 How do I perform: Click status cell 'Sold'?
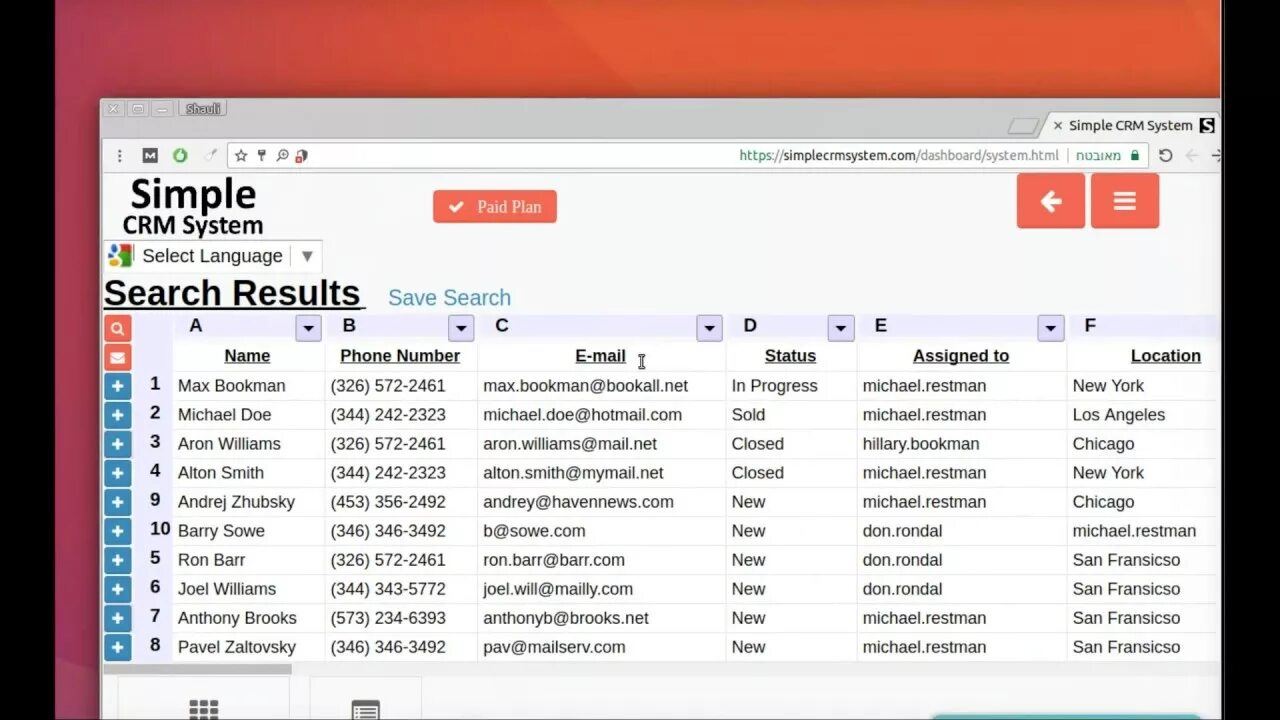tap(748, 415)
